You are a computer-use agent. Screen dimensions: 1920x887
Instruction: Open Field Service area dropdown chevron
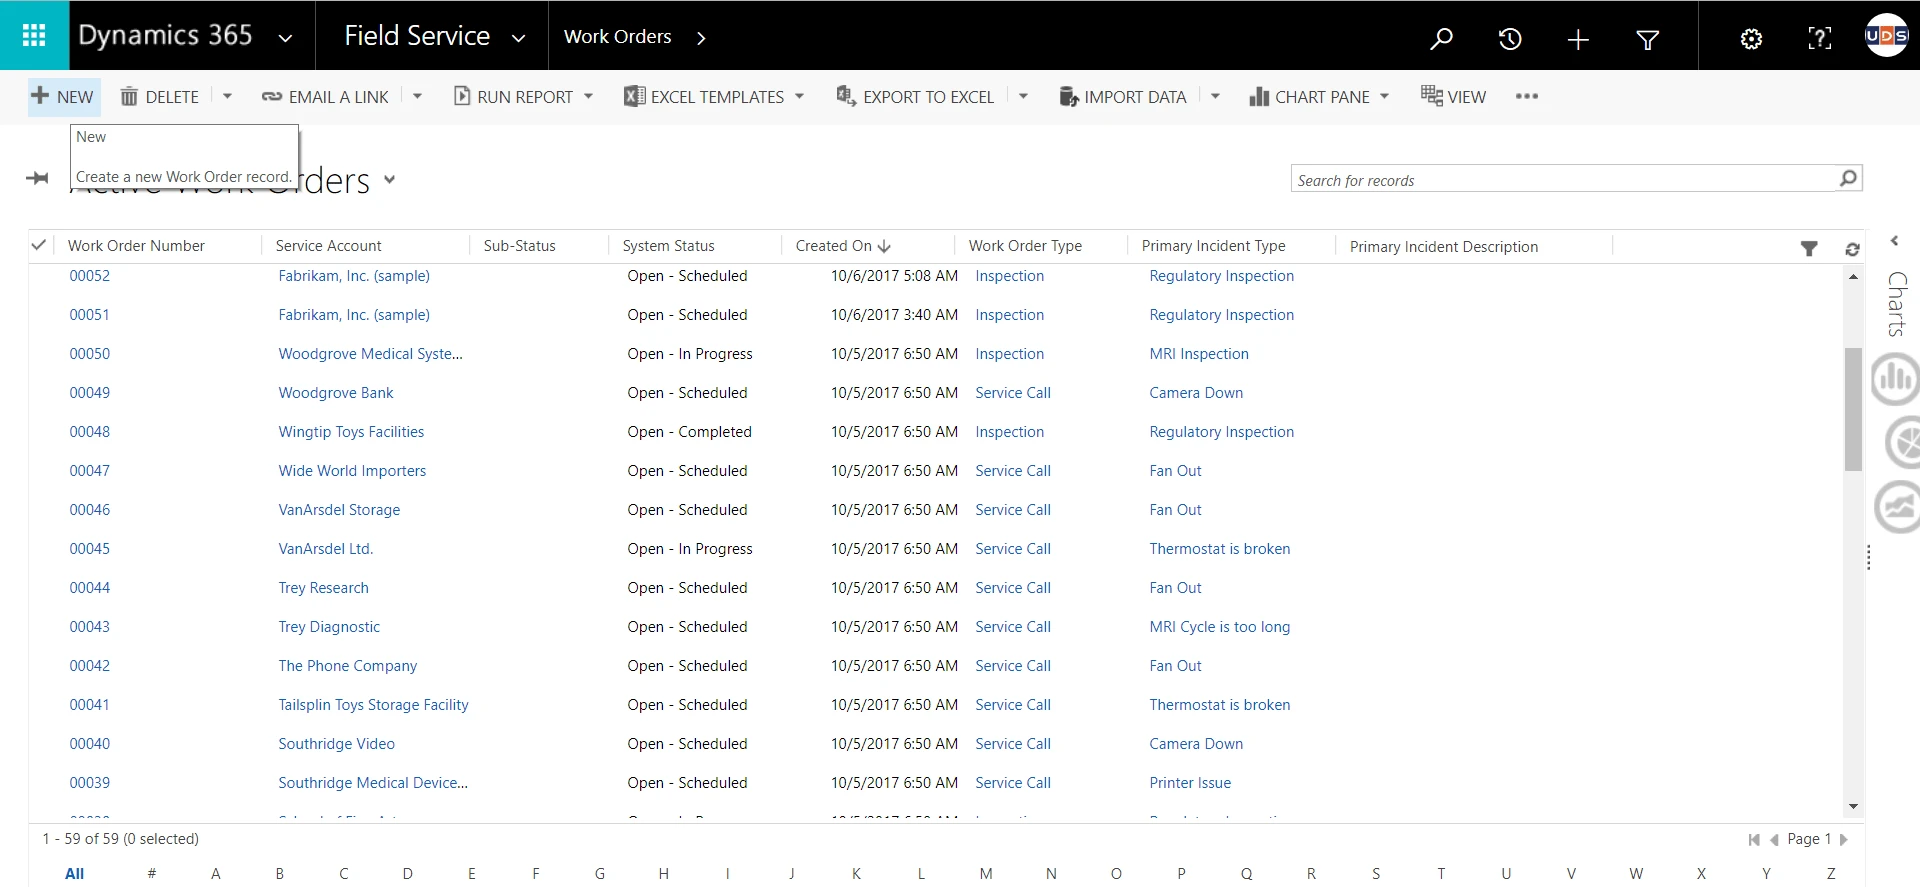(x=518, y=39)
